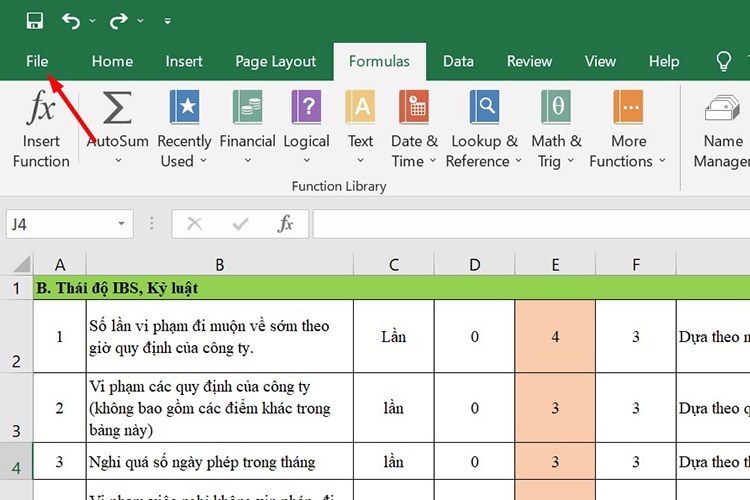Image resolution: width=750 pixels, height=500 pixels.
Task: Switch to the Data tab
Action: (458, 61)
